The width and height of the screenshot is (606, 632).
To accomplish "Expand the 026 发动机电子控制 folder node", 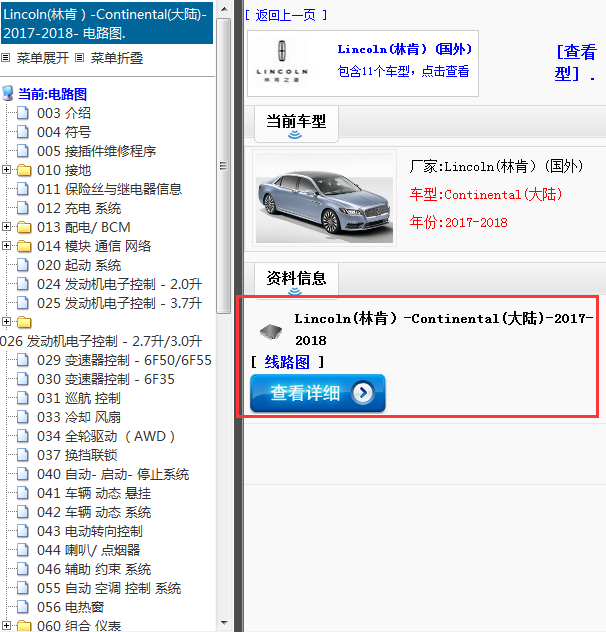I will coord(6,321).
